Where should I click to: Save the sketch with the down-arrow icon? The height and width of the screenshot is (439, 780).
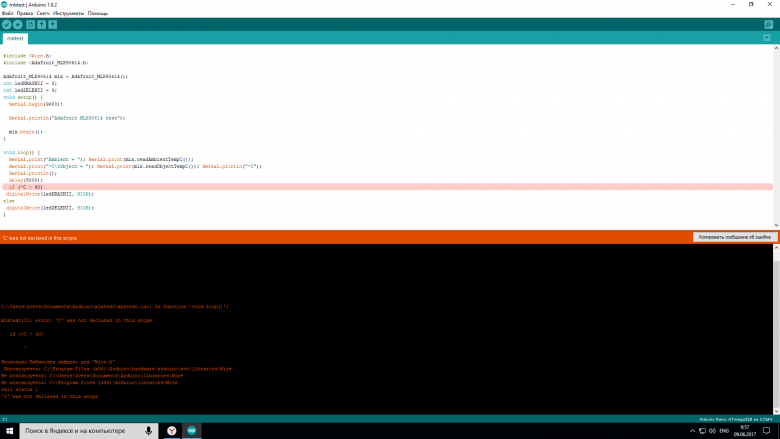pyautogui.click(x=52, y=24)
